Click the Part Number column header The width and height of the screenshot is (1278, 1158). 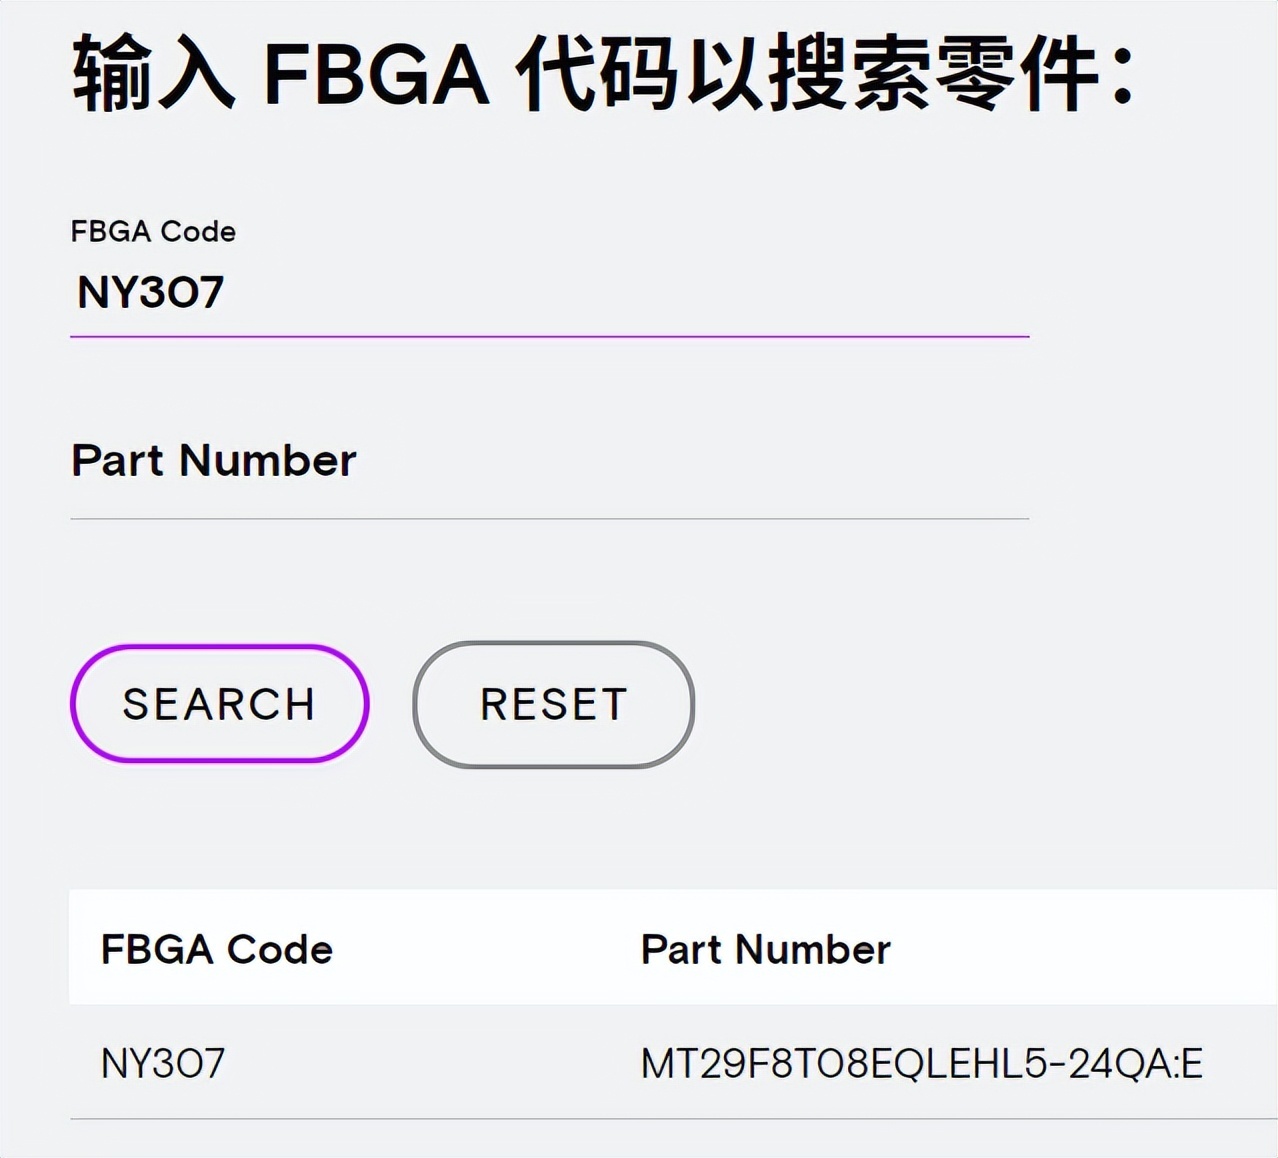(765, 949)
